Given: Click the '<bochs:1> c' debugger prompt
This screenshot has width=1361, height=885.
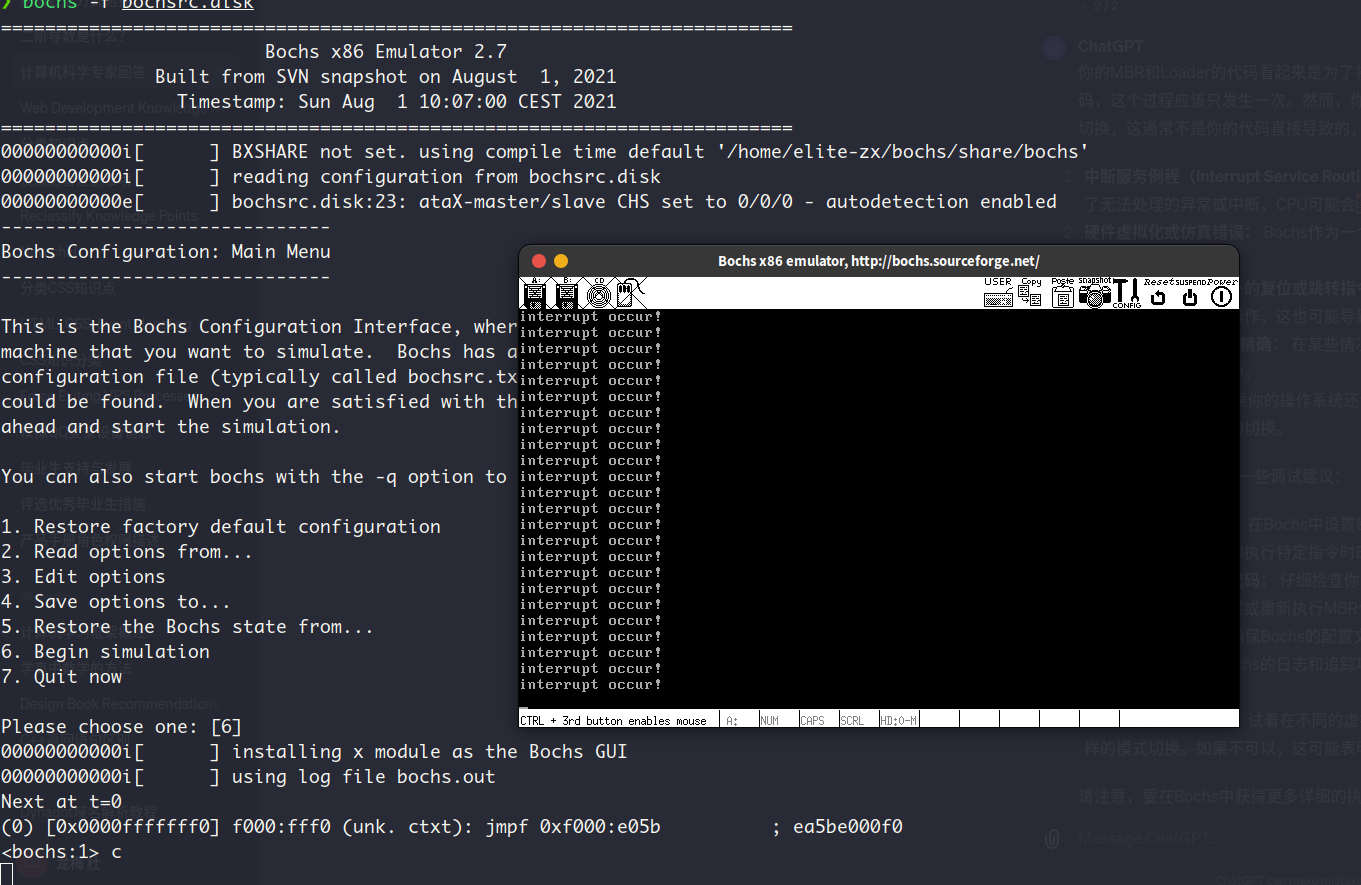Looking at the screenshot, I should tap(61, 851).
